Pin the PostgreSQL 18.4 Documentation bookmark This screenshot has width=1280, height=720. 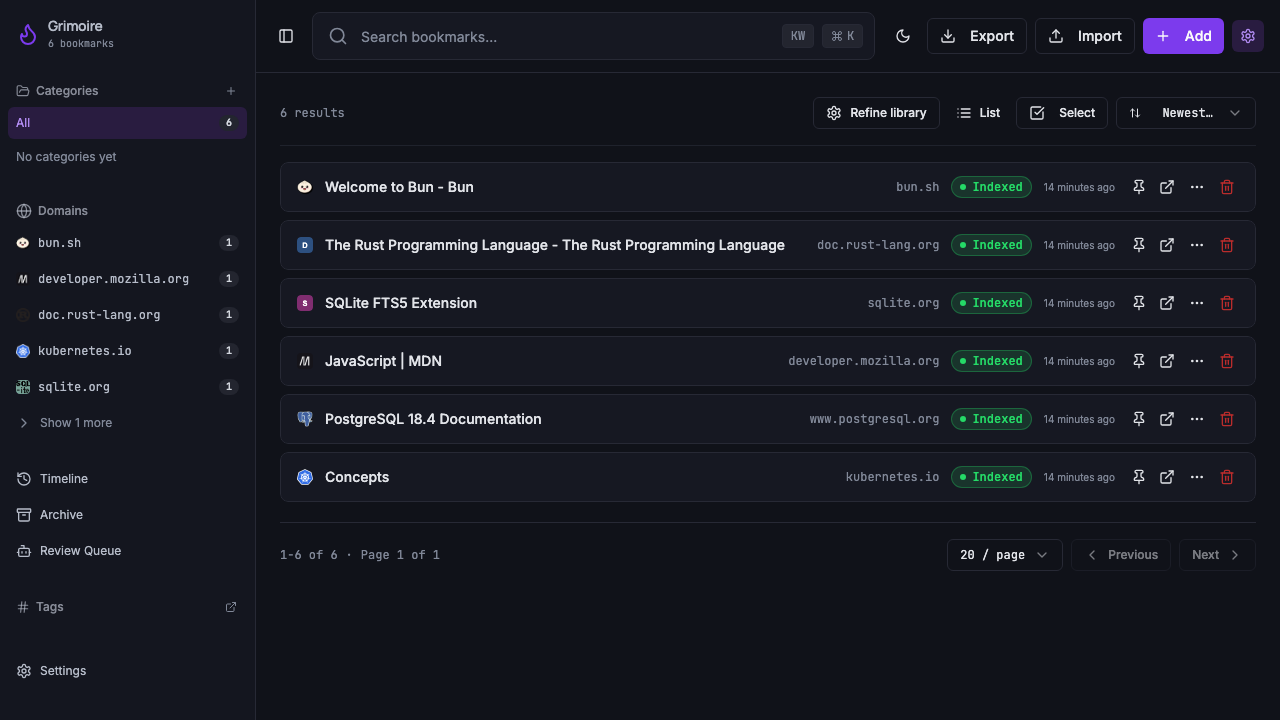pos(1138,419)
